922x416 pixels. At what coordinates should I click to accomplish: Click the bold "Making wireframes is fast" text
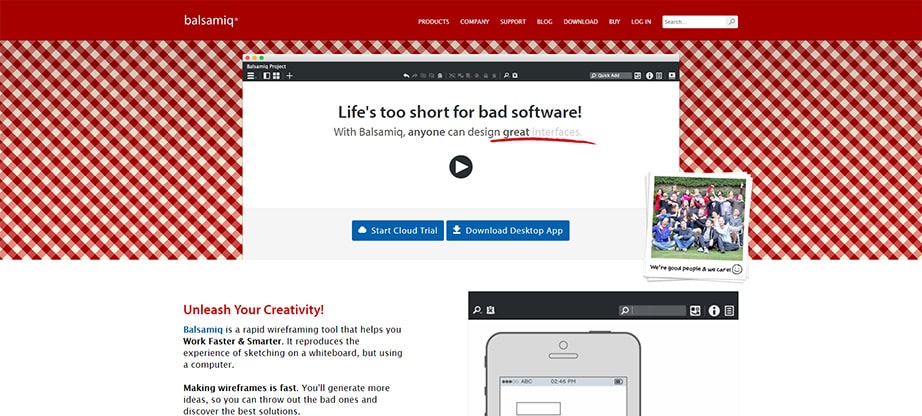pos(240,388)
